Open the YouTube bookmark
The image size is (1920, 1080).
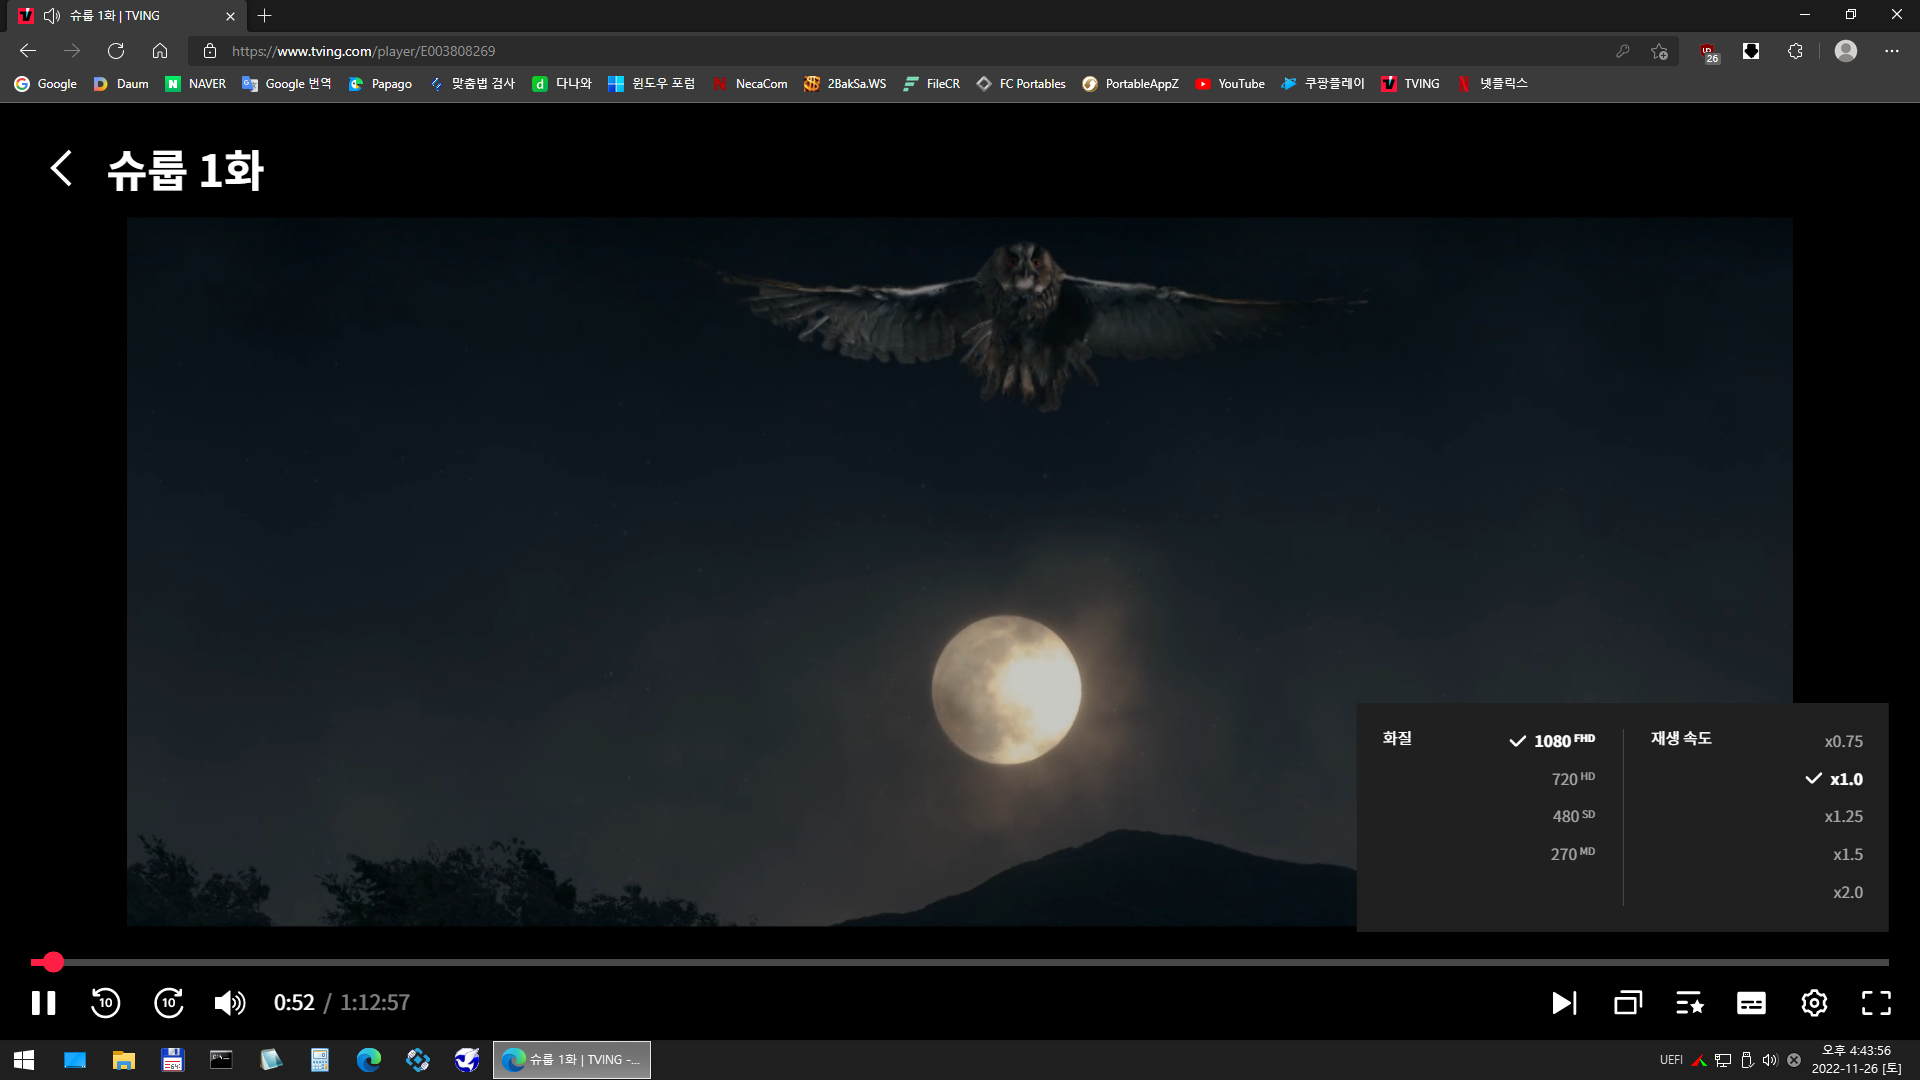click(1230, 84)
